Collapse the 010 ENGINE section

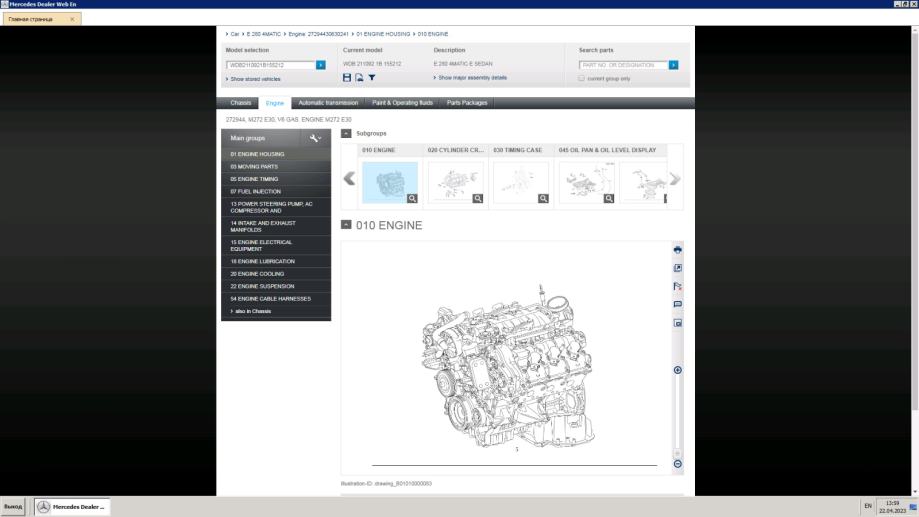pyautogui.click(x=346, y=225)
